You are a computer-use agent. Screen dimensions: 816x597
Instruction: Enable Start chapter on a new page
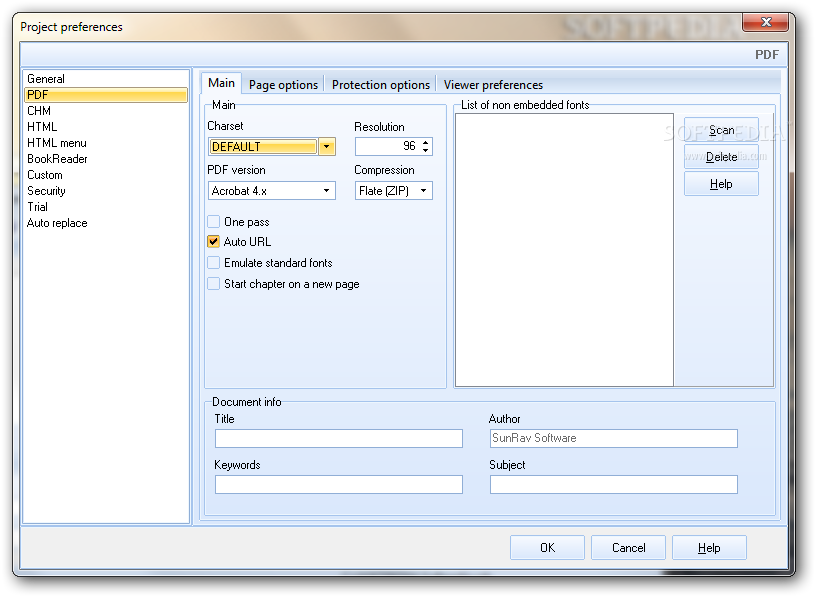click(x=213, y=284)
